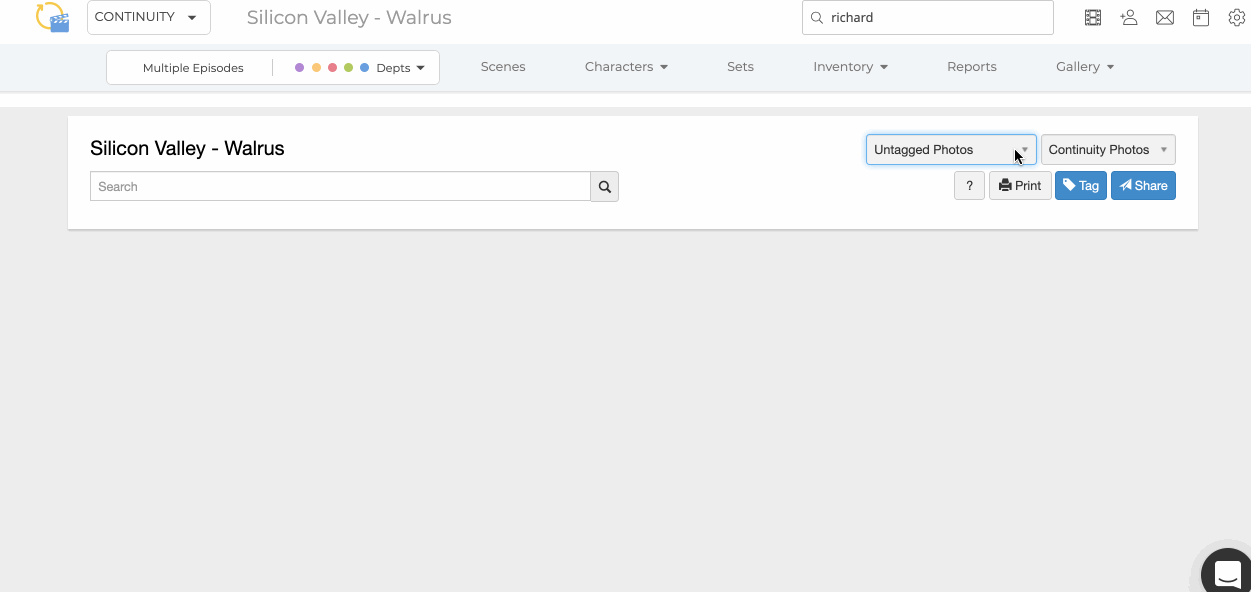Screen dimensions: 1251x592
Task: Open the chat bubble widget
Action: tap(1227, 573)
